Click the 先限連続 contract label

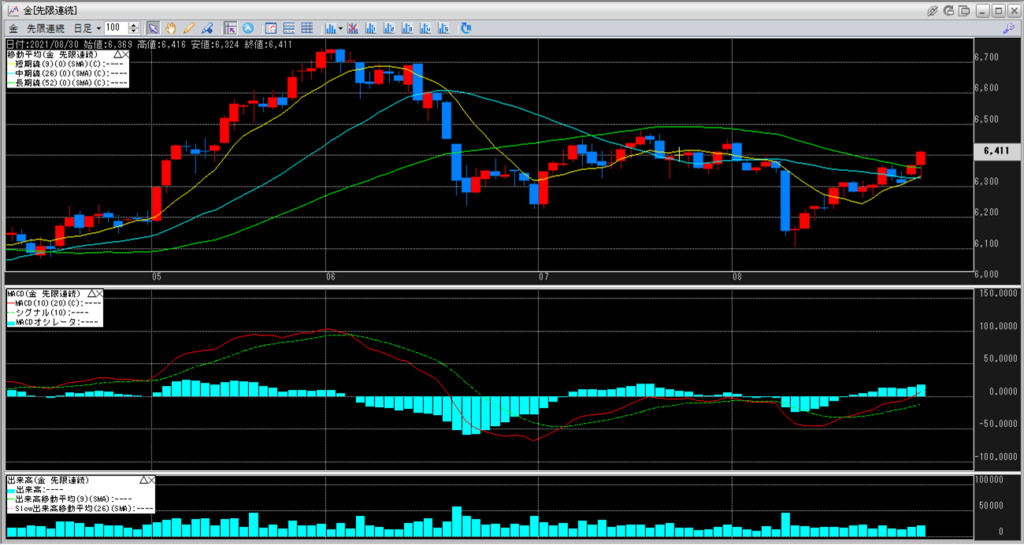click(x=44, y=27)
